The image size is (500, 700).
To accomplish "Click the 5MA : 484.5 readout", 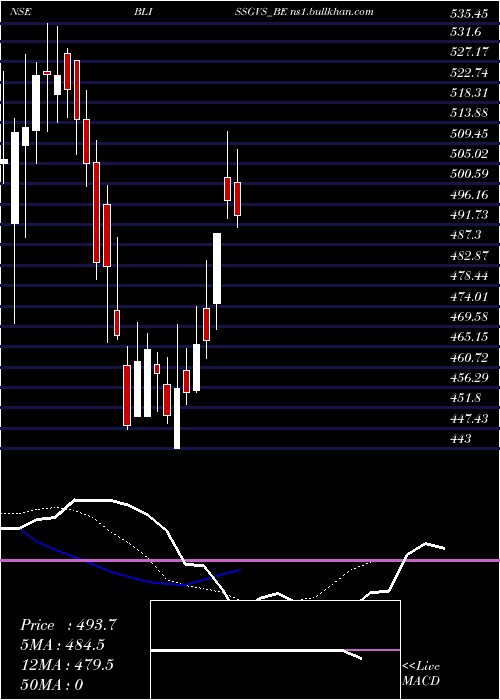I will (65, 645).
